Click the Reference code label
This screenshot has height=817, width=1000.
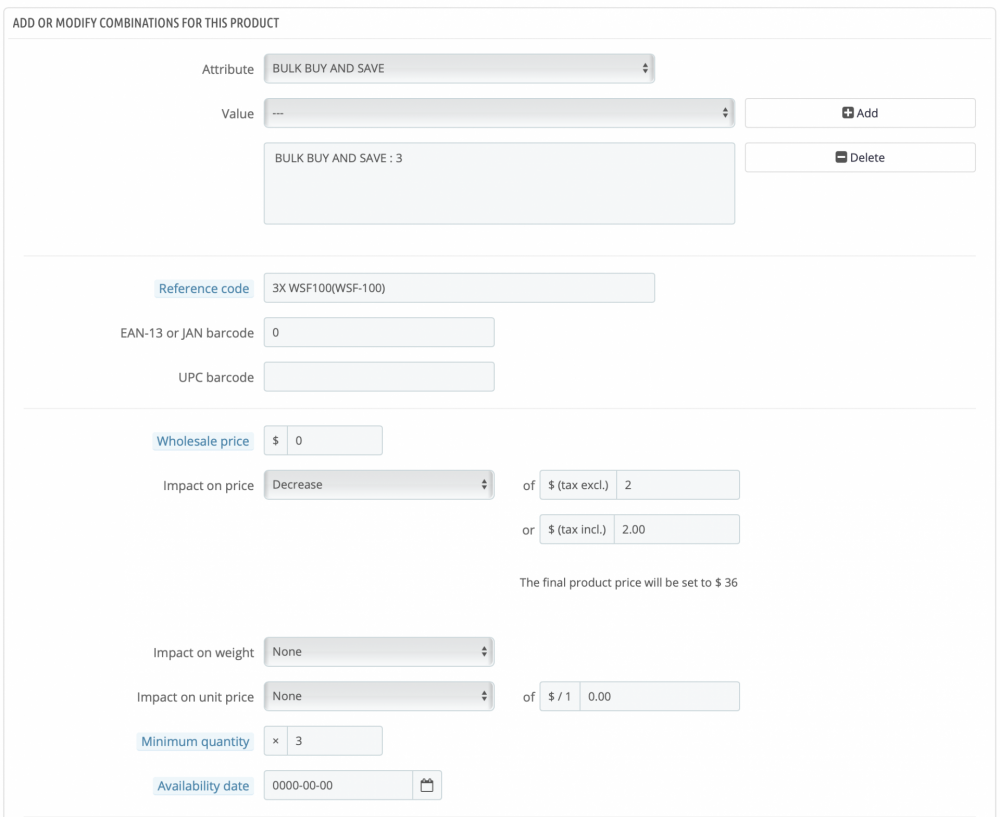(x=204, y=289)
